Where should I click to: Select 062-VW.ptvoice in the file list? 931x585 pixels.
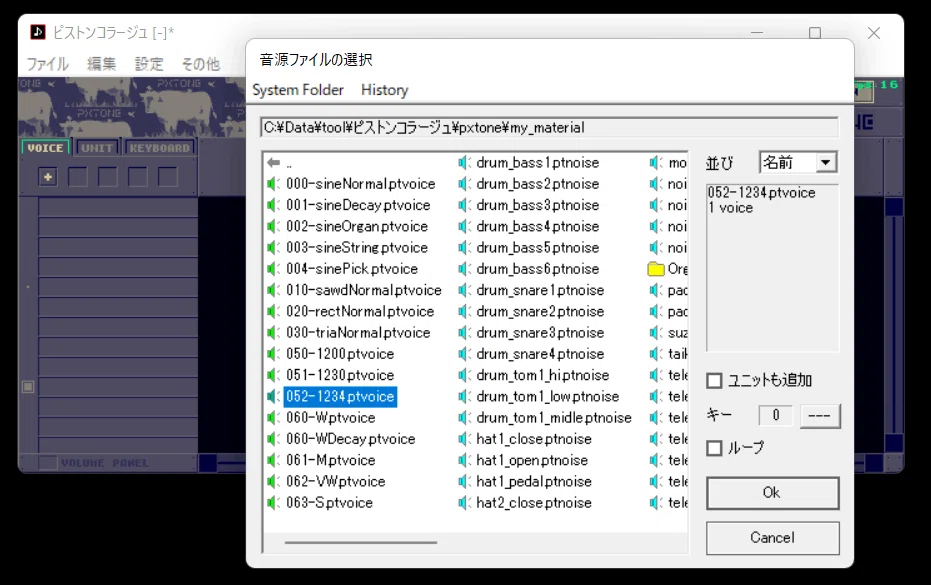point(335,482)
